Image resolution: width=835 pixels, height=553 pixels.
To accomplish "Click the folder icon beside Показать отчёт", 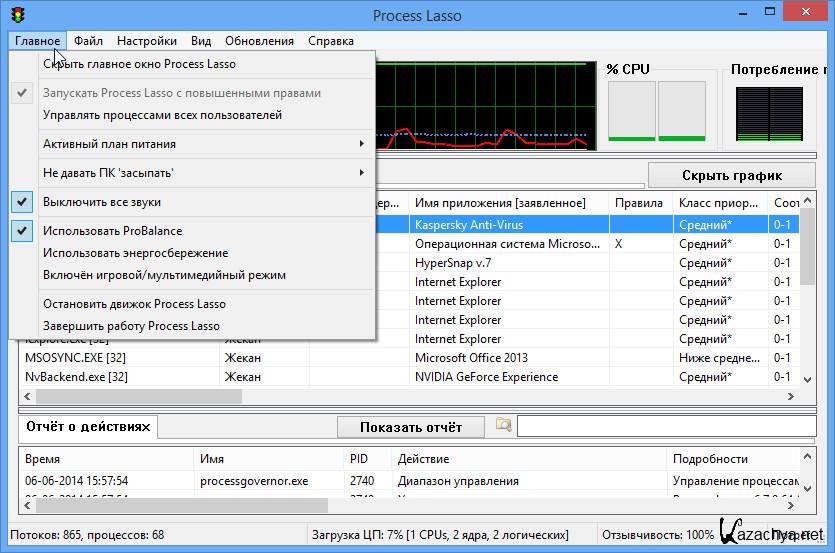I will pos(503,426).
